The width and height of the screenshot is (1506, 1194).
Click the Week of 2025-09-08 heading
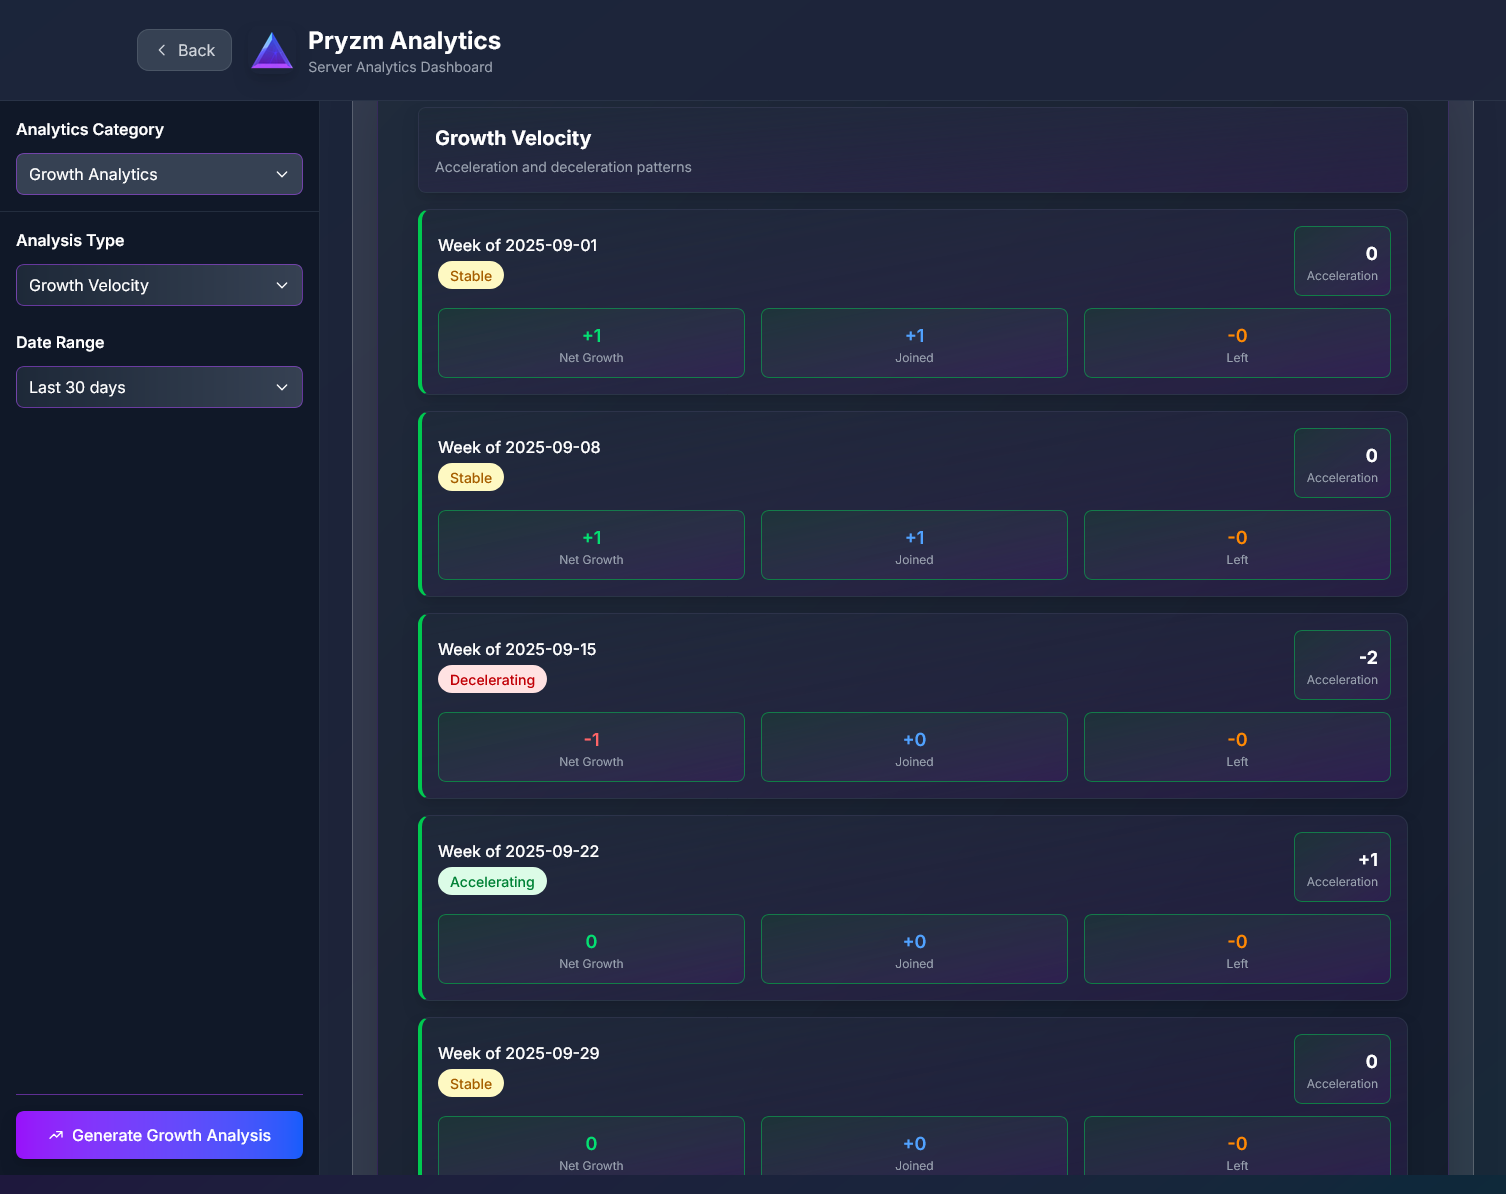[x=518, y=447]
